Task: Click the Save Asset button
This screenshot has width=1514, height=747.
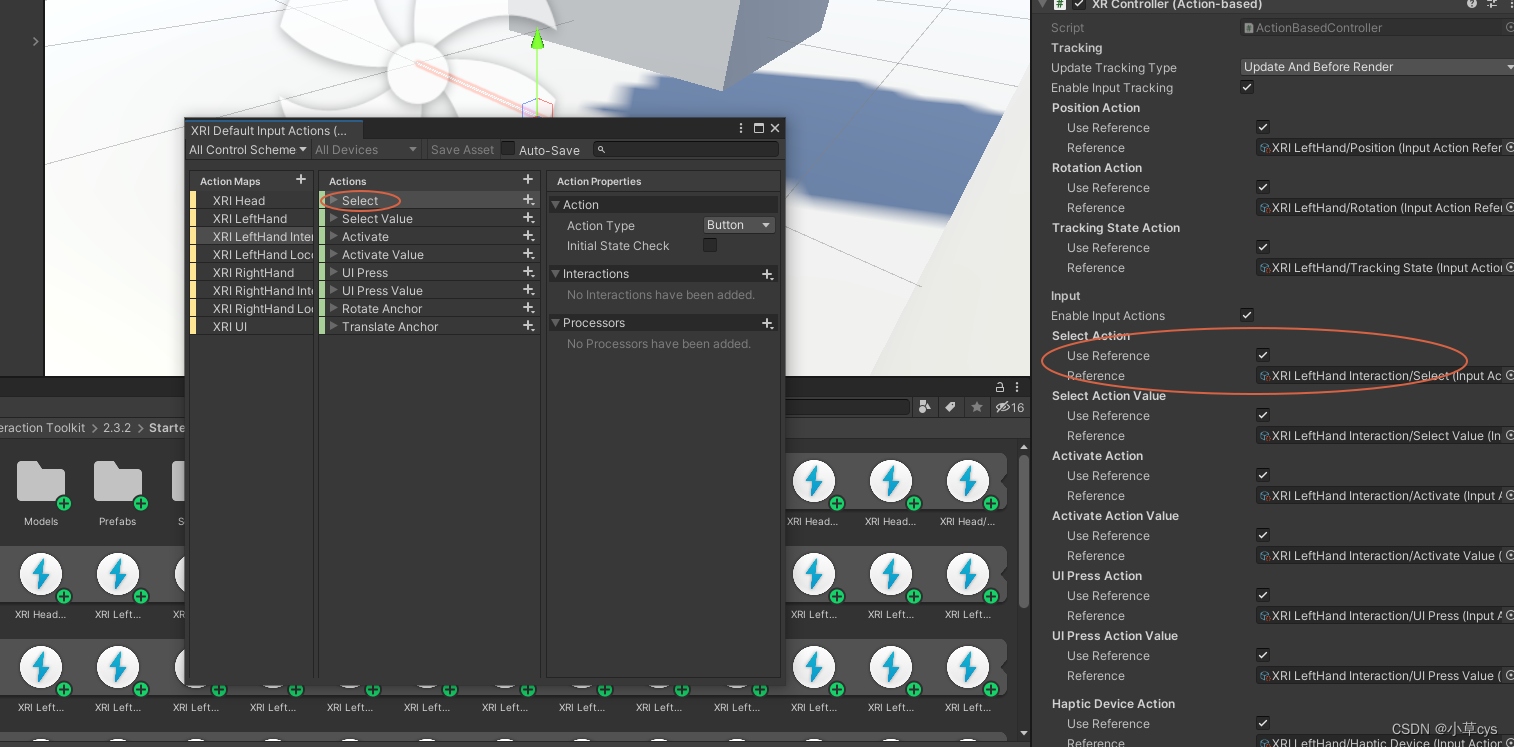Action: click(x=462, y=150)
